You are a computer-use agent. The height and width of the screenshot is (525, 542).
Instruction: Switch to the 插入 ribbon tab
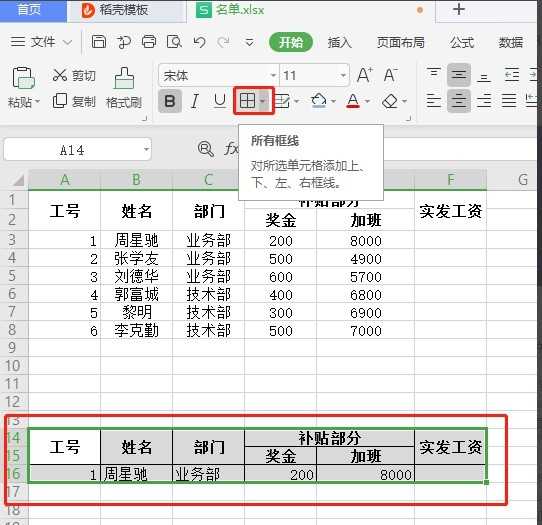(340, 42)
